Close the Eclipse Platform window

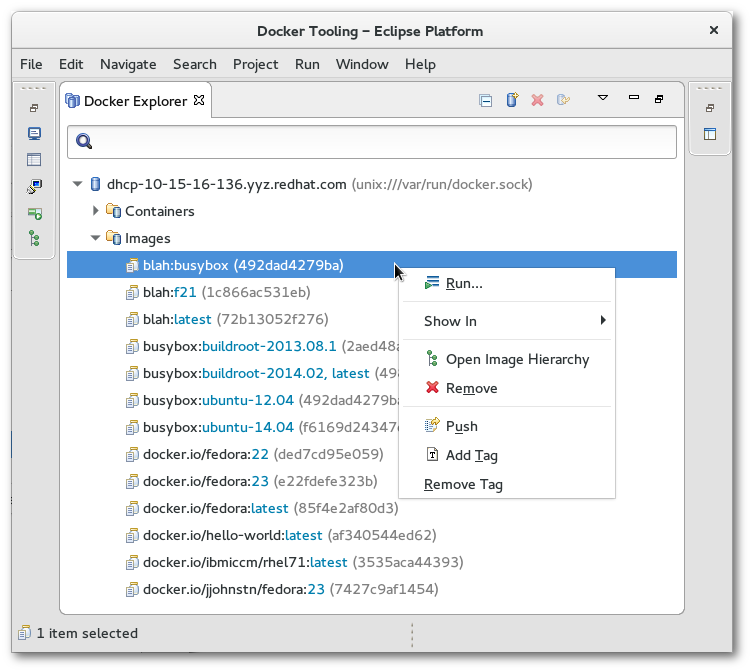tap(714, 30)
